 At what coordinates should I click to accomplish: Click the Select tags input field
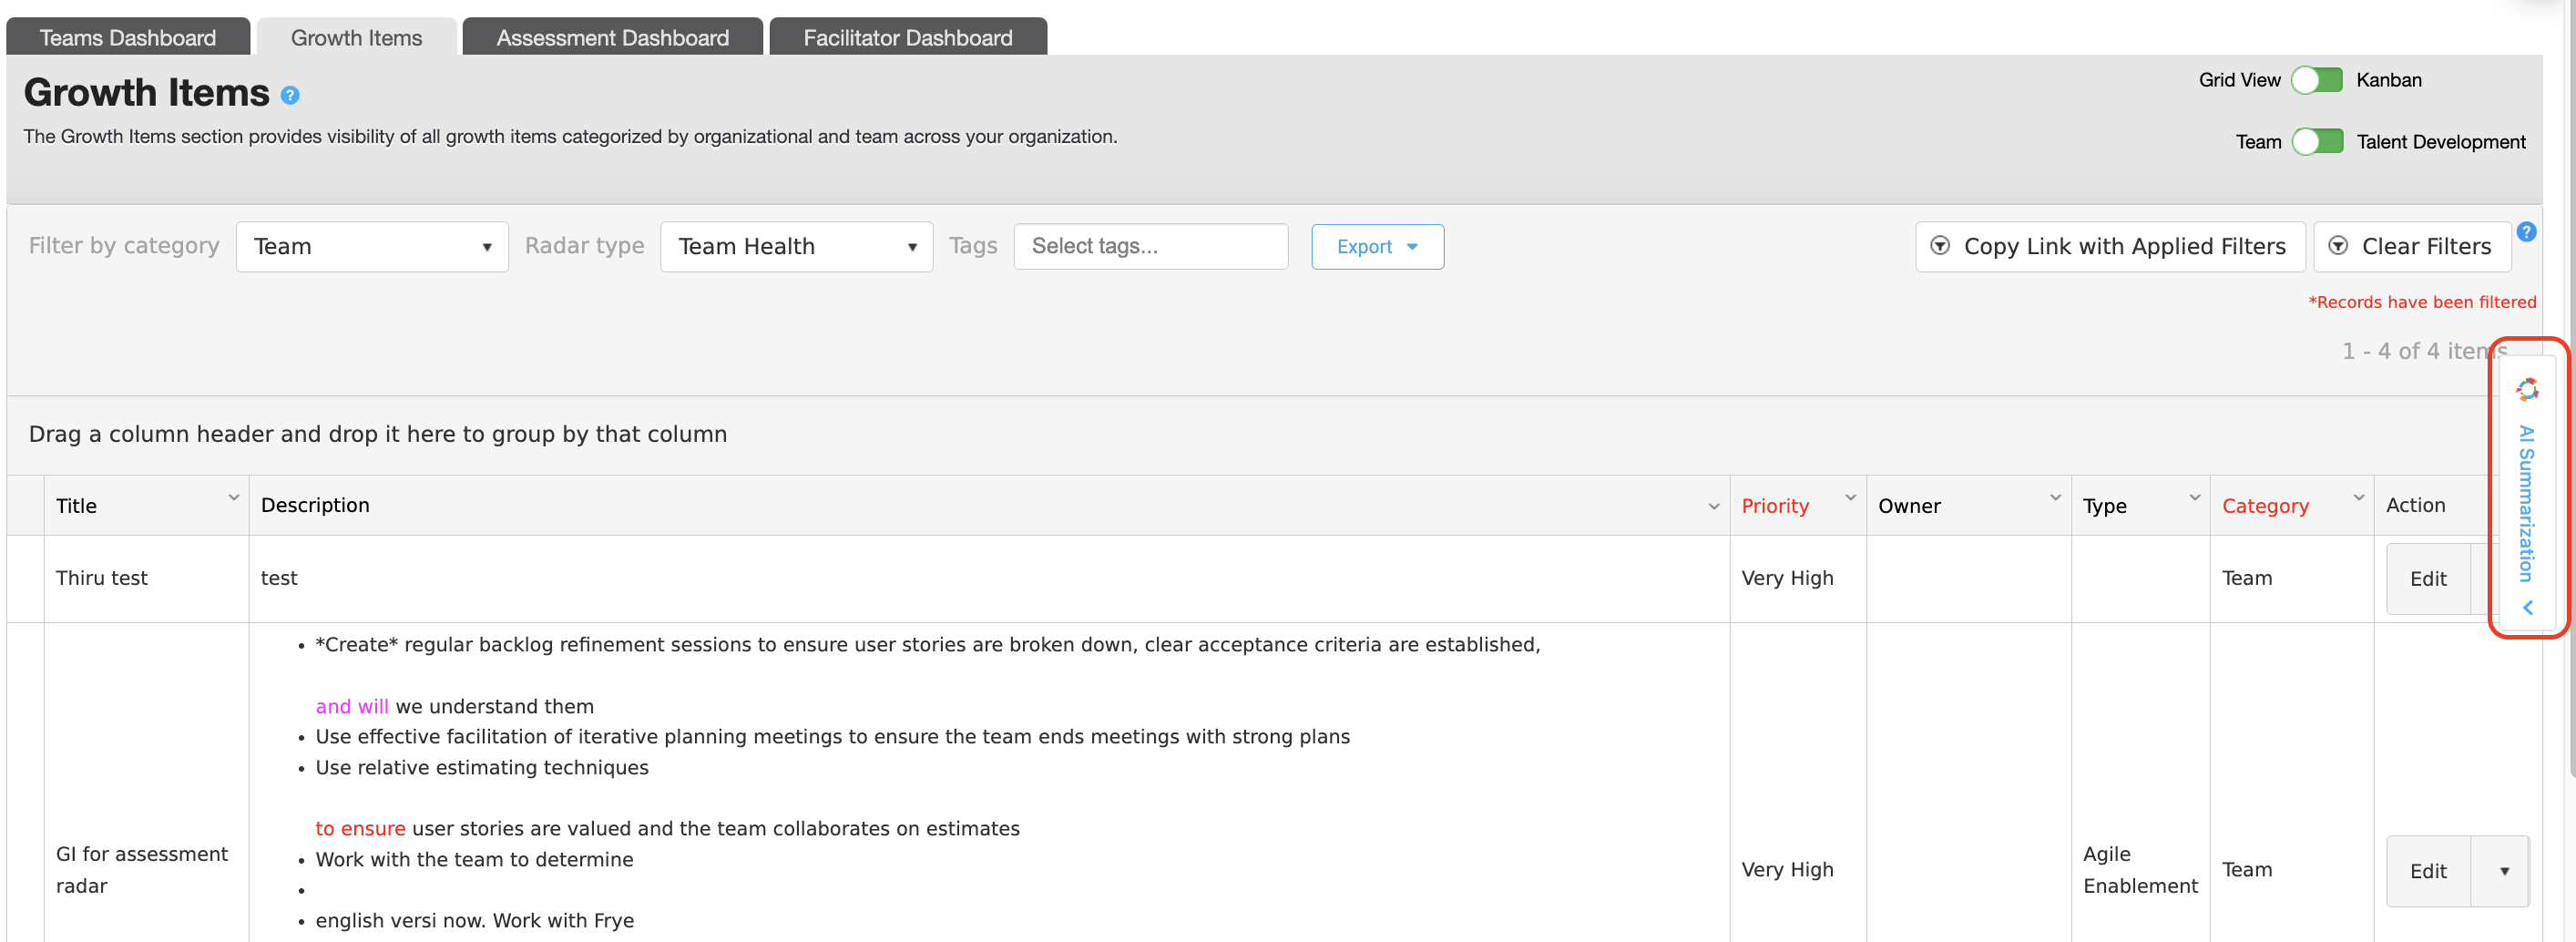coord(1150,247)
